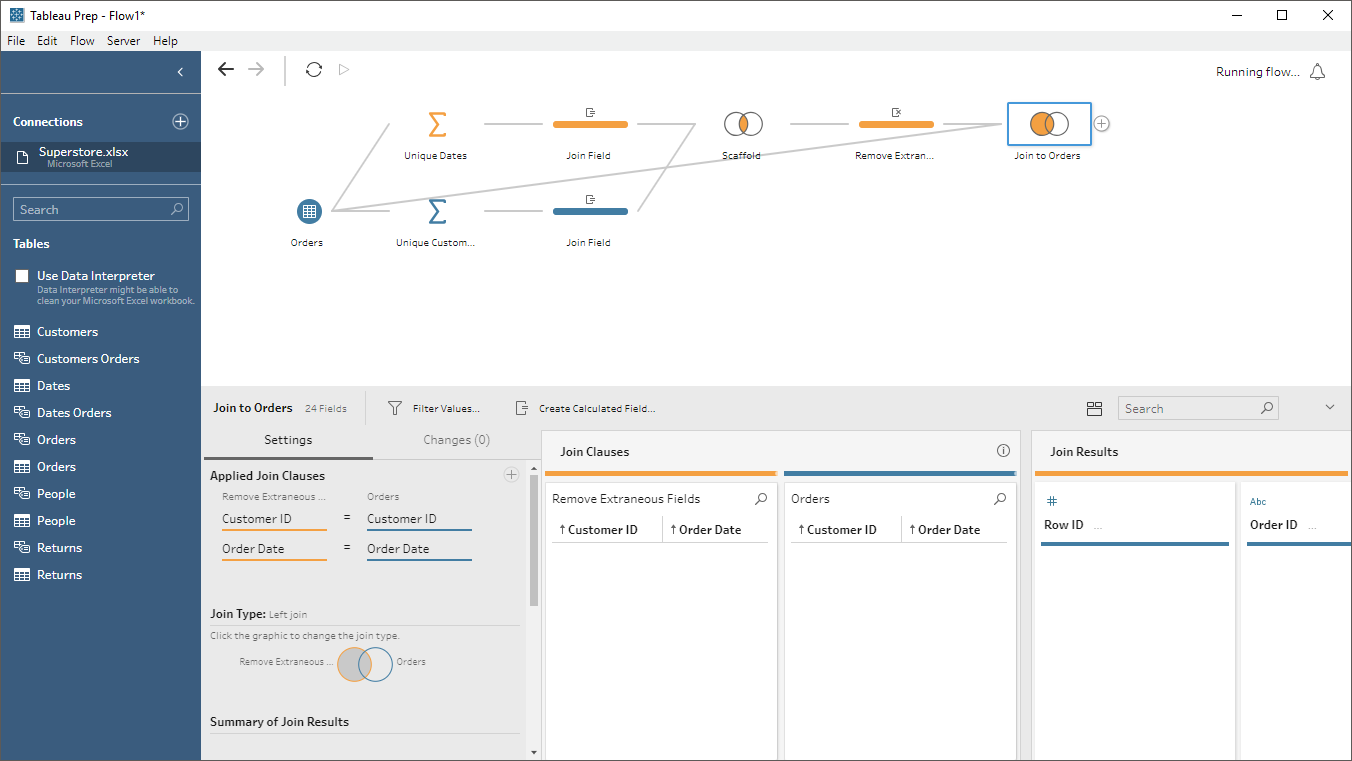Select the Scaffold join step
This screenshot has width=1352, height=761.
point(743,124)
